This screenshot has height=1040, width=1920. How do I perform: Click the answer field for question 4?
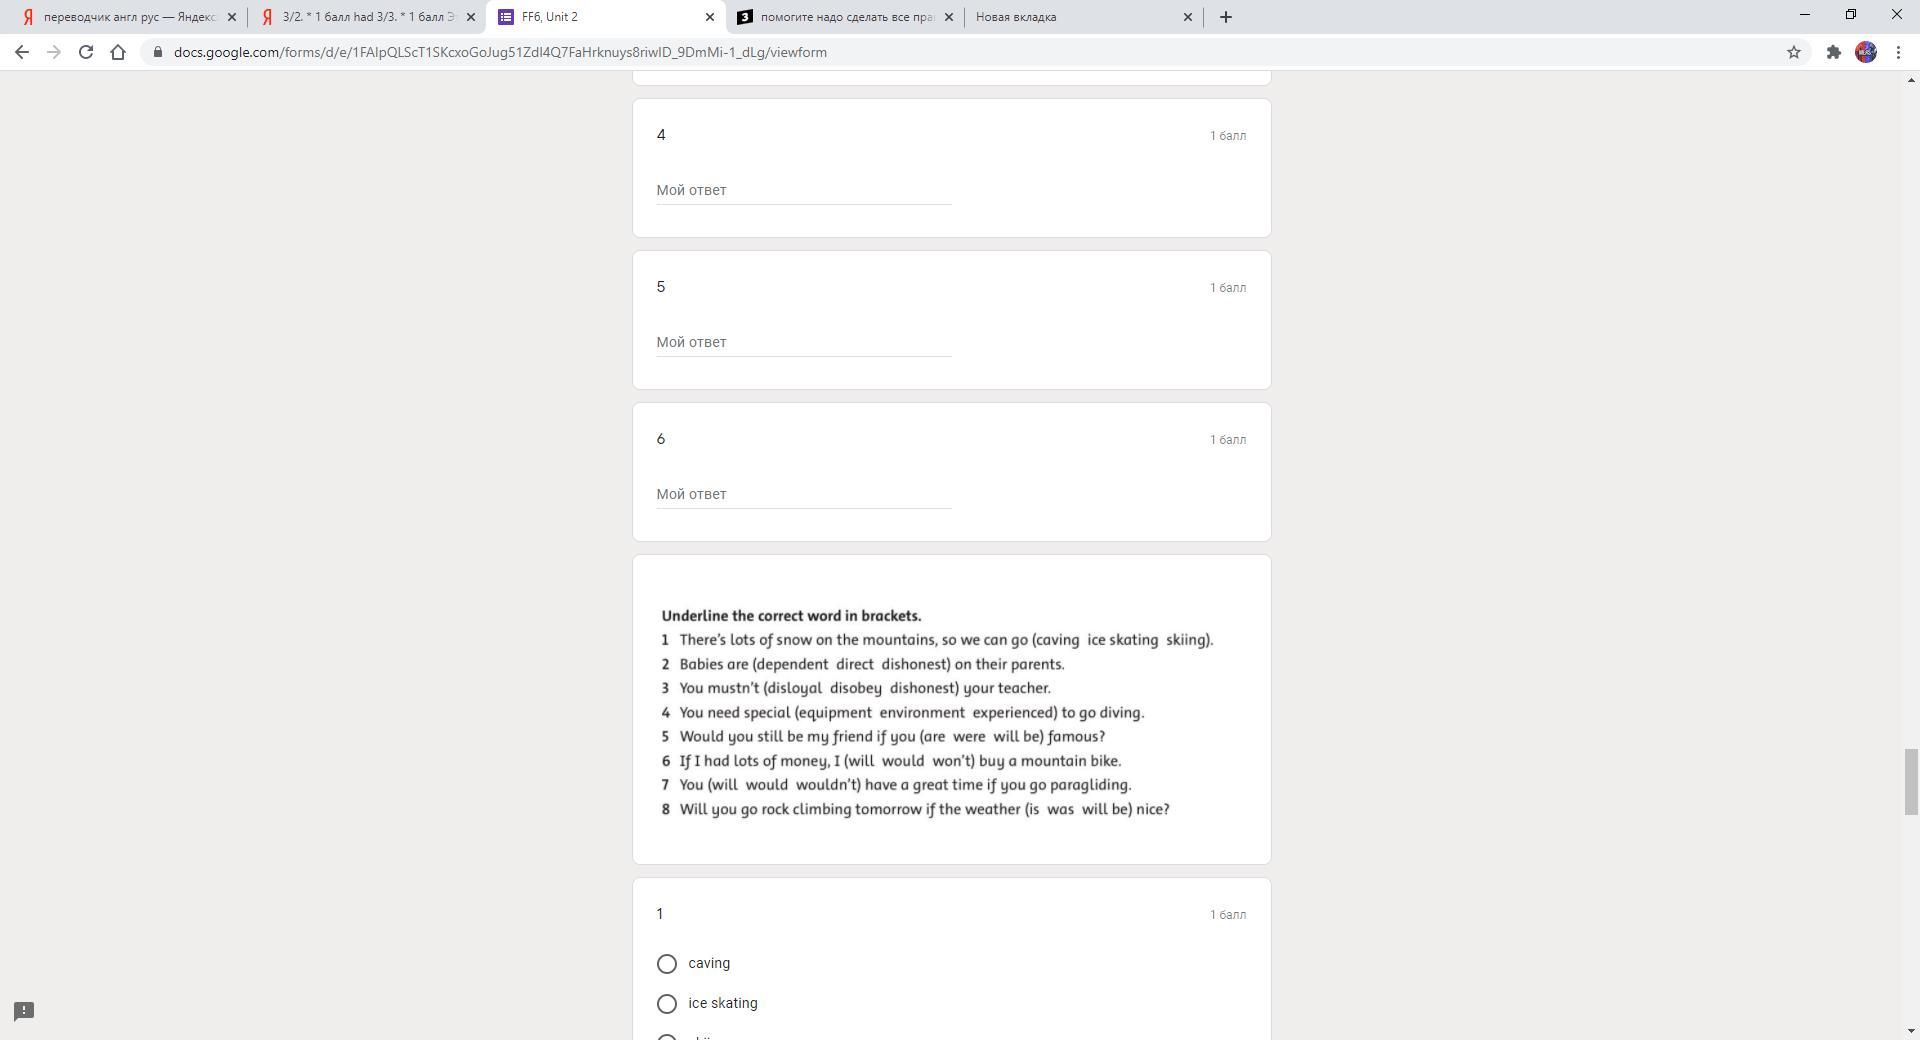pos(803,190)
